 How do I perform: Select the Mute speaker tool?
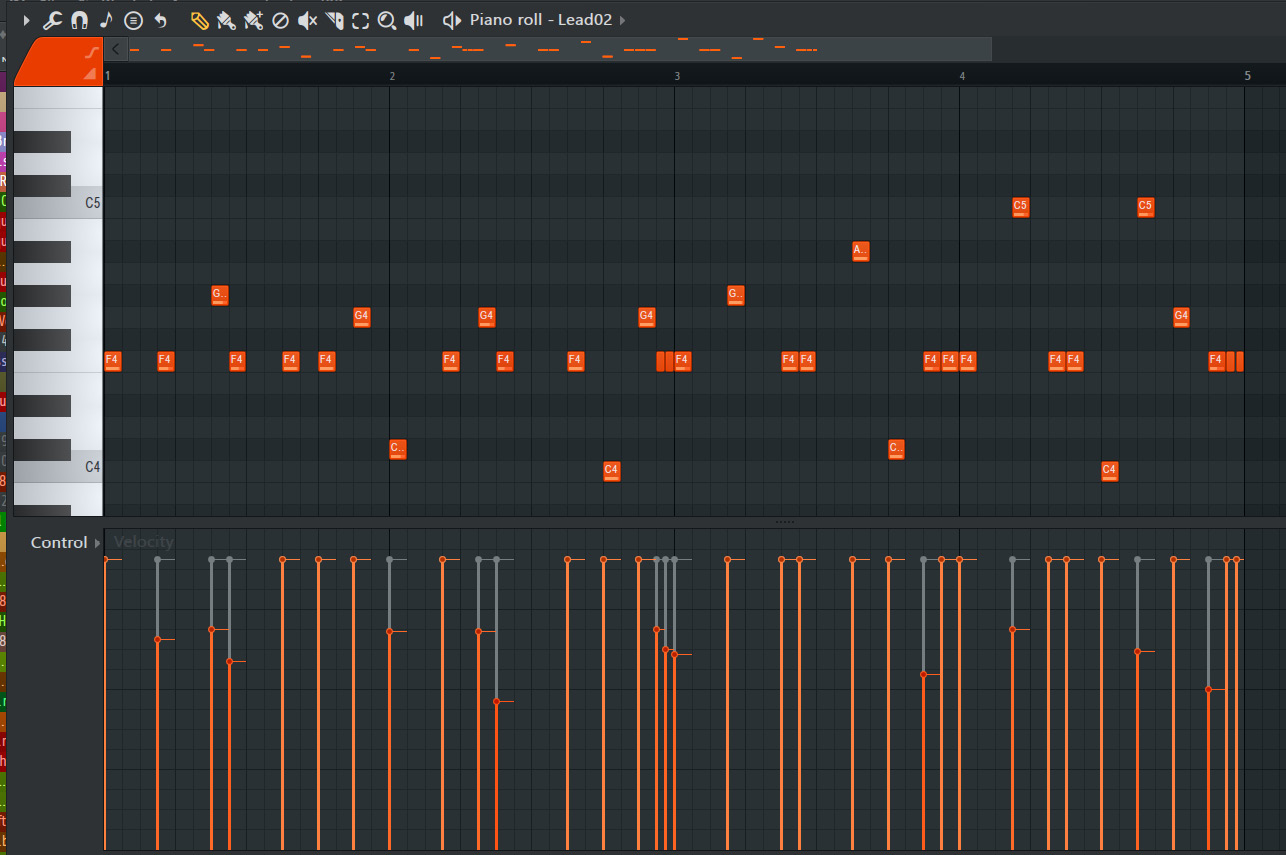(x=307, y=20)
